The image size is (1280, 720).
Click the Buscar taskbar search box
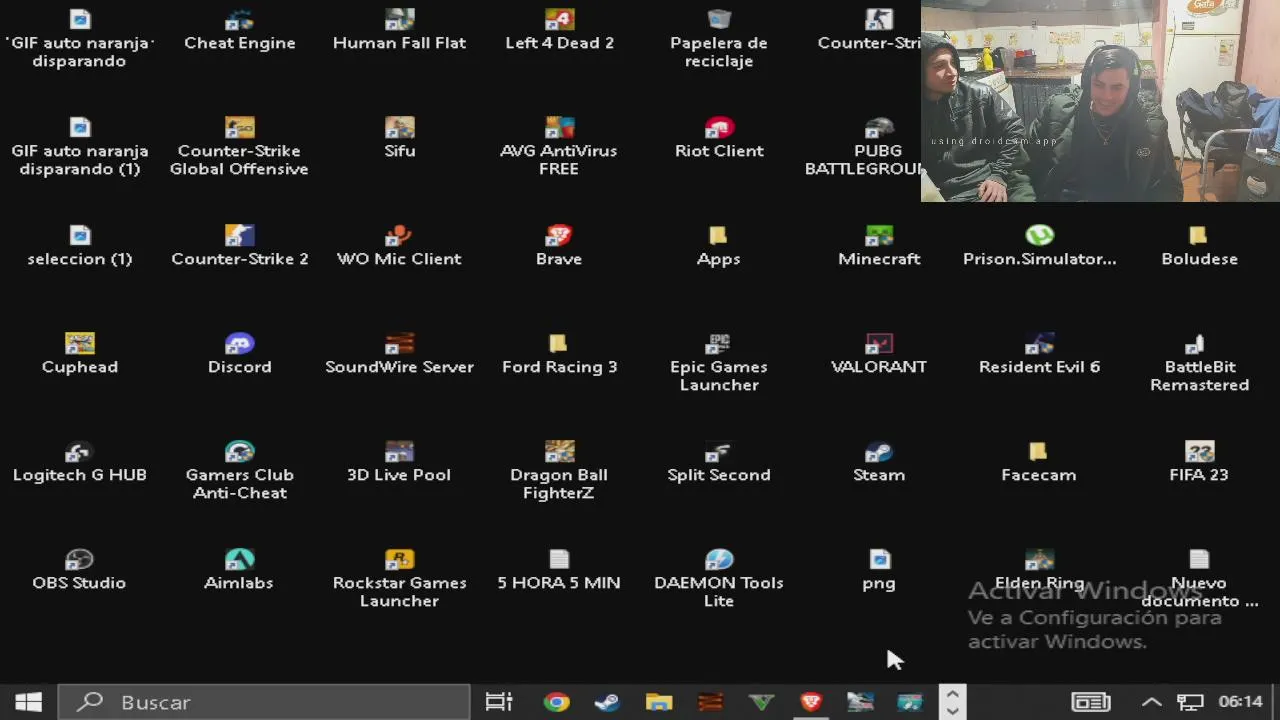coord(264,702)
